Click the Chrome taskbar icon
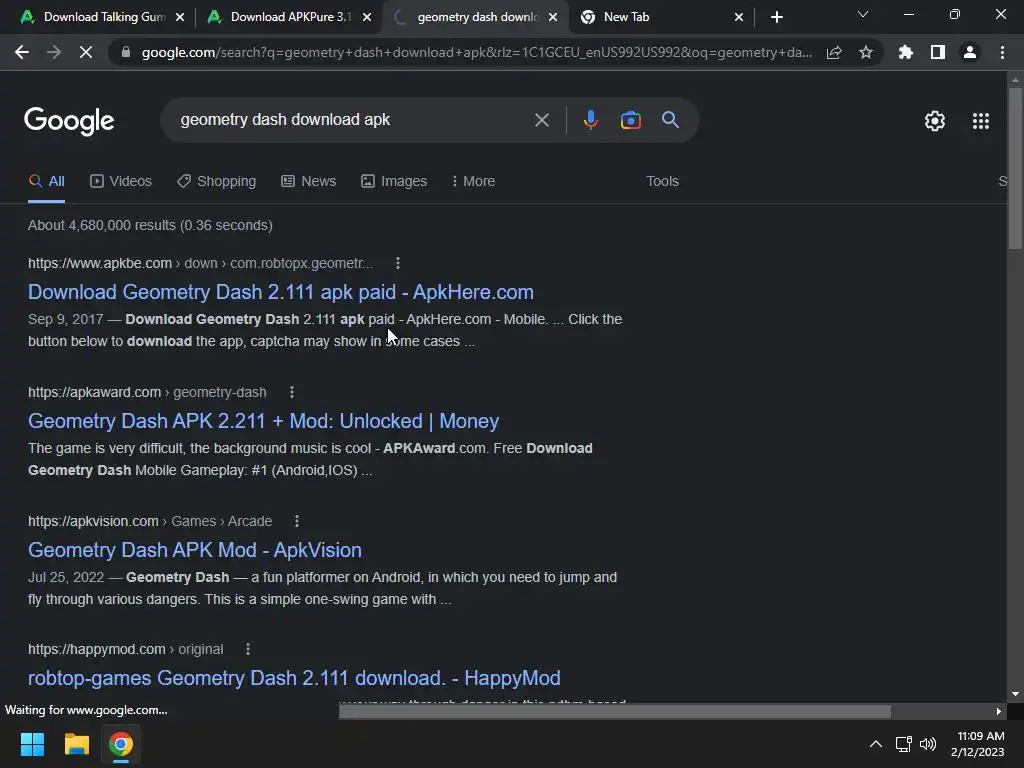1024x768 pixels. 121,744
